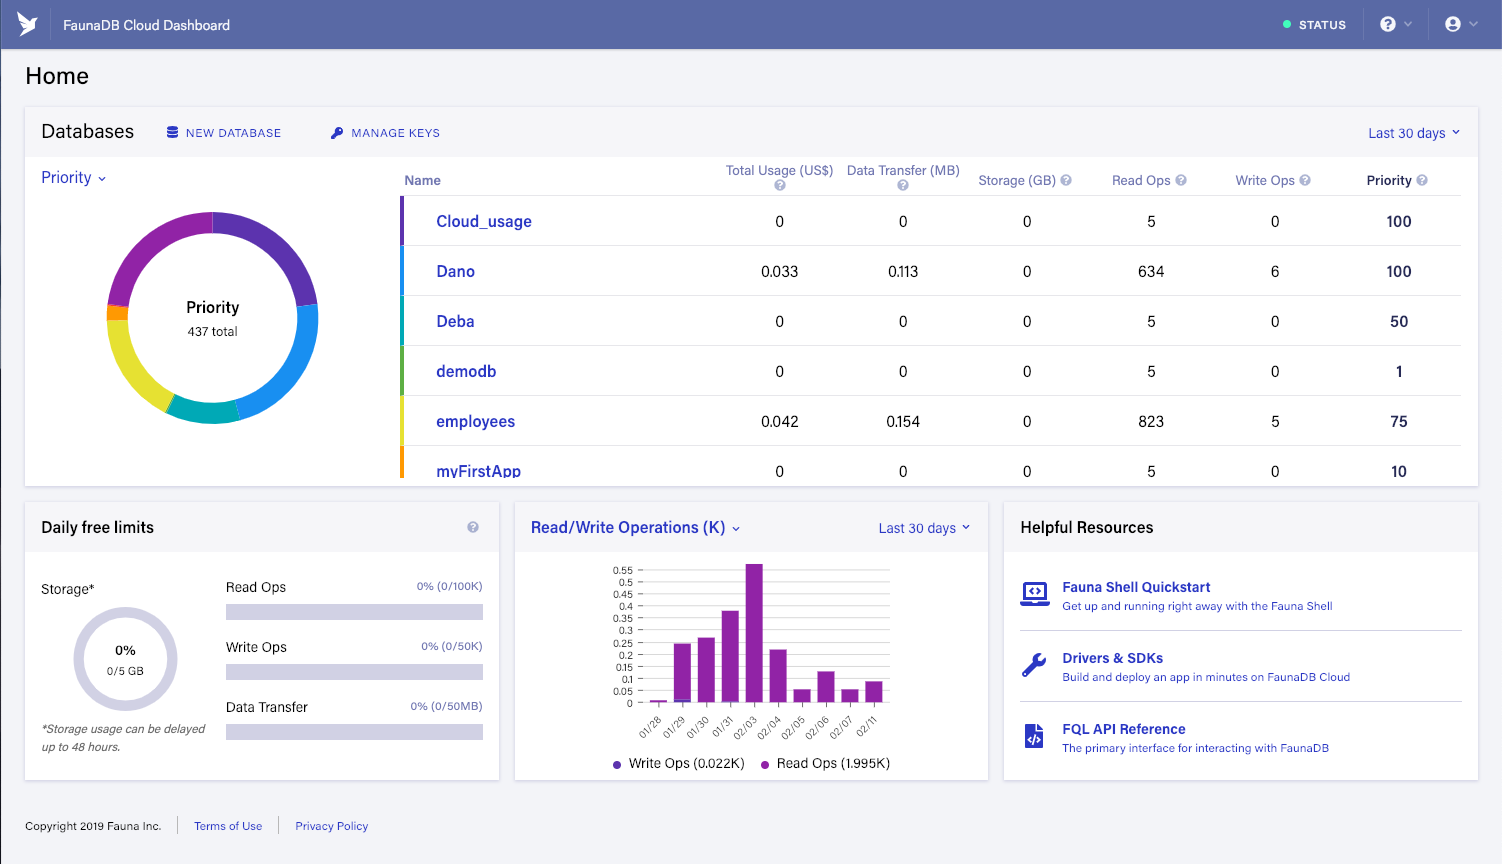
Task: Click the Read Ops column help icon
Action: [x=1181, y=180]
